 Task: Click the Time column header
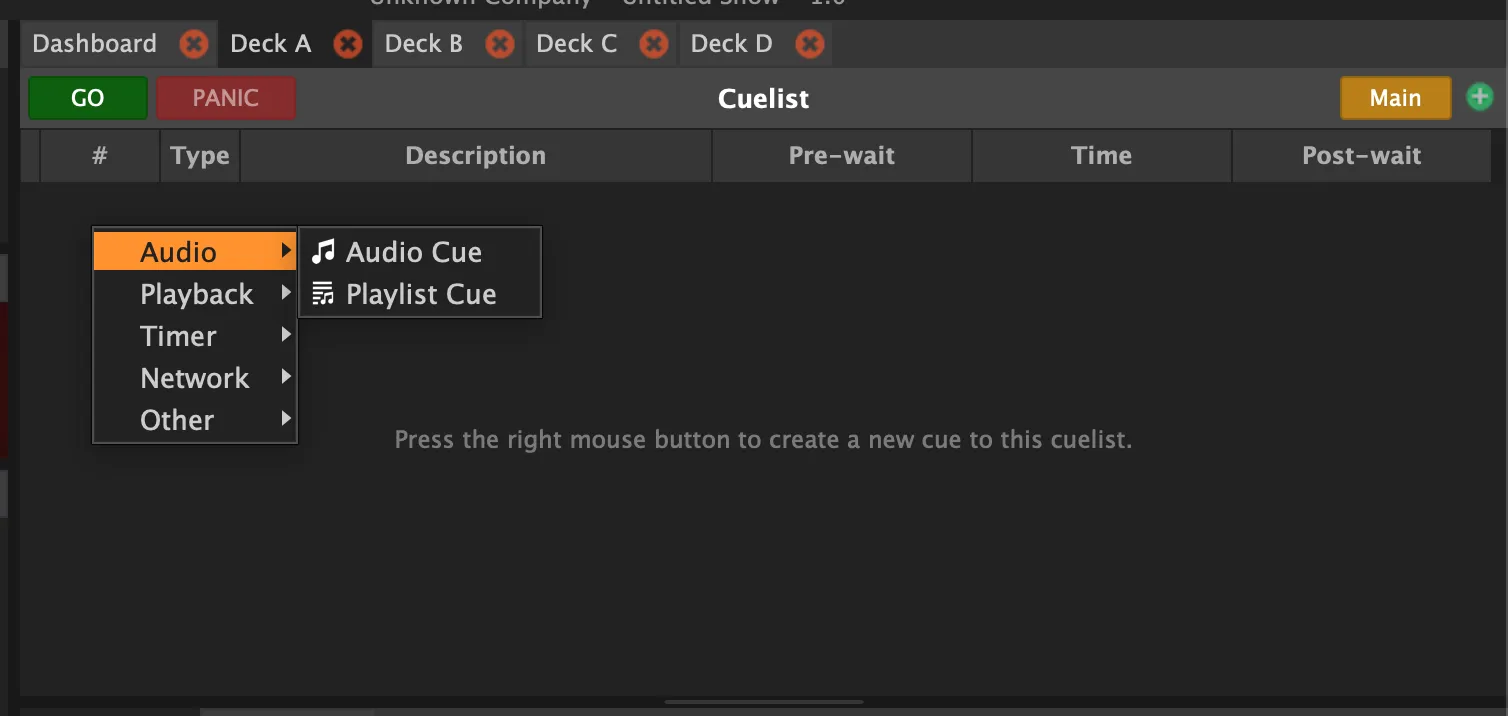click(1102, 156)
